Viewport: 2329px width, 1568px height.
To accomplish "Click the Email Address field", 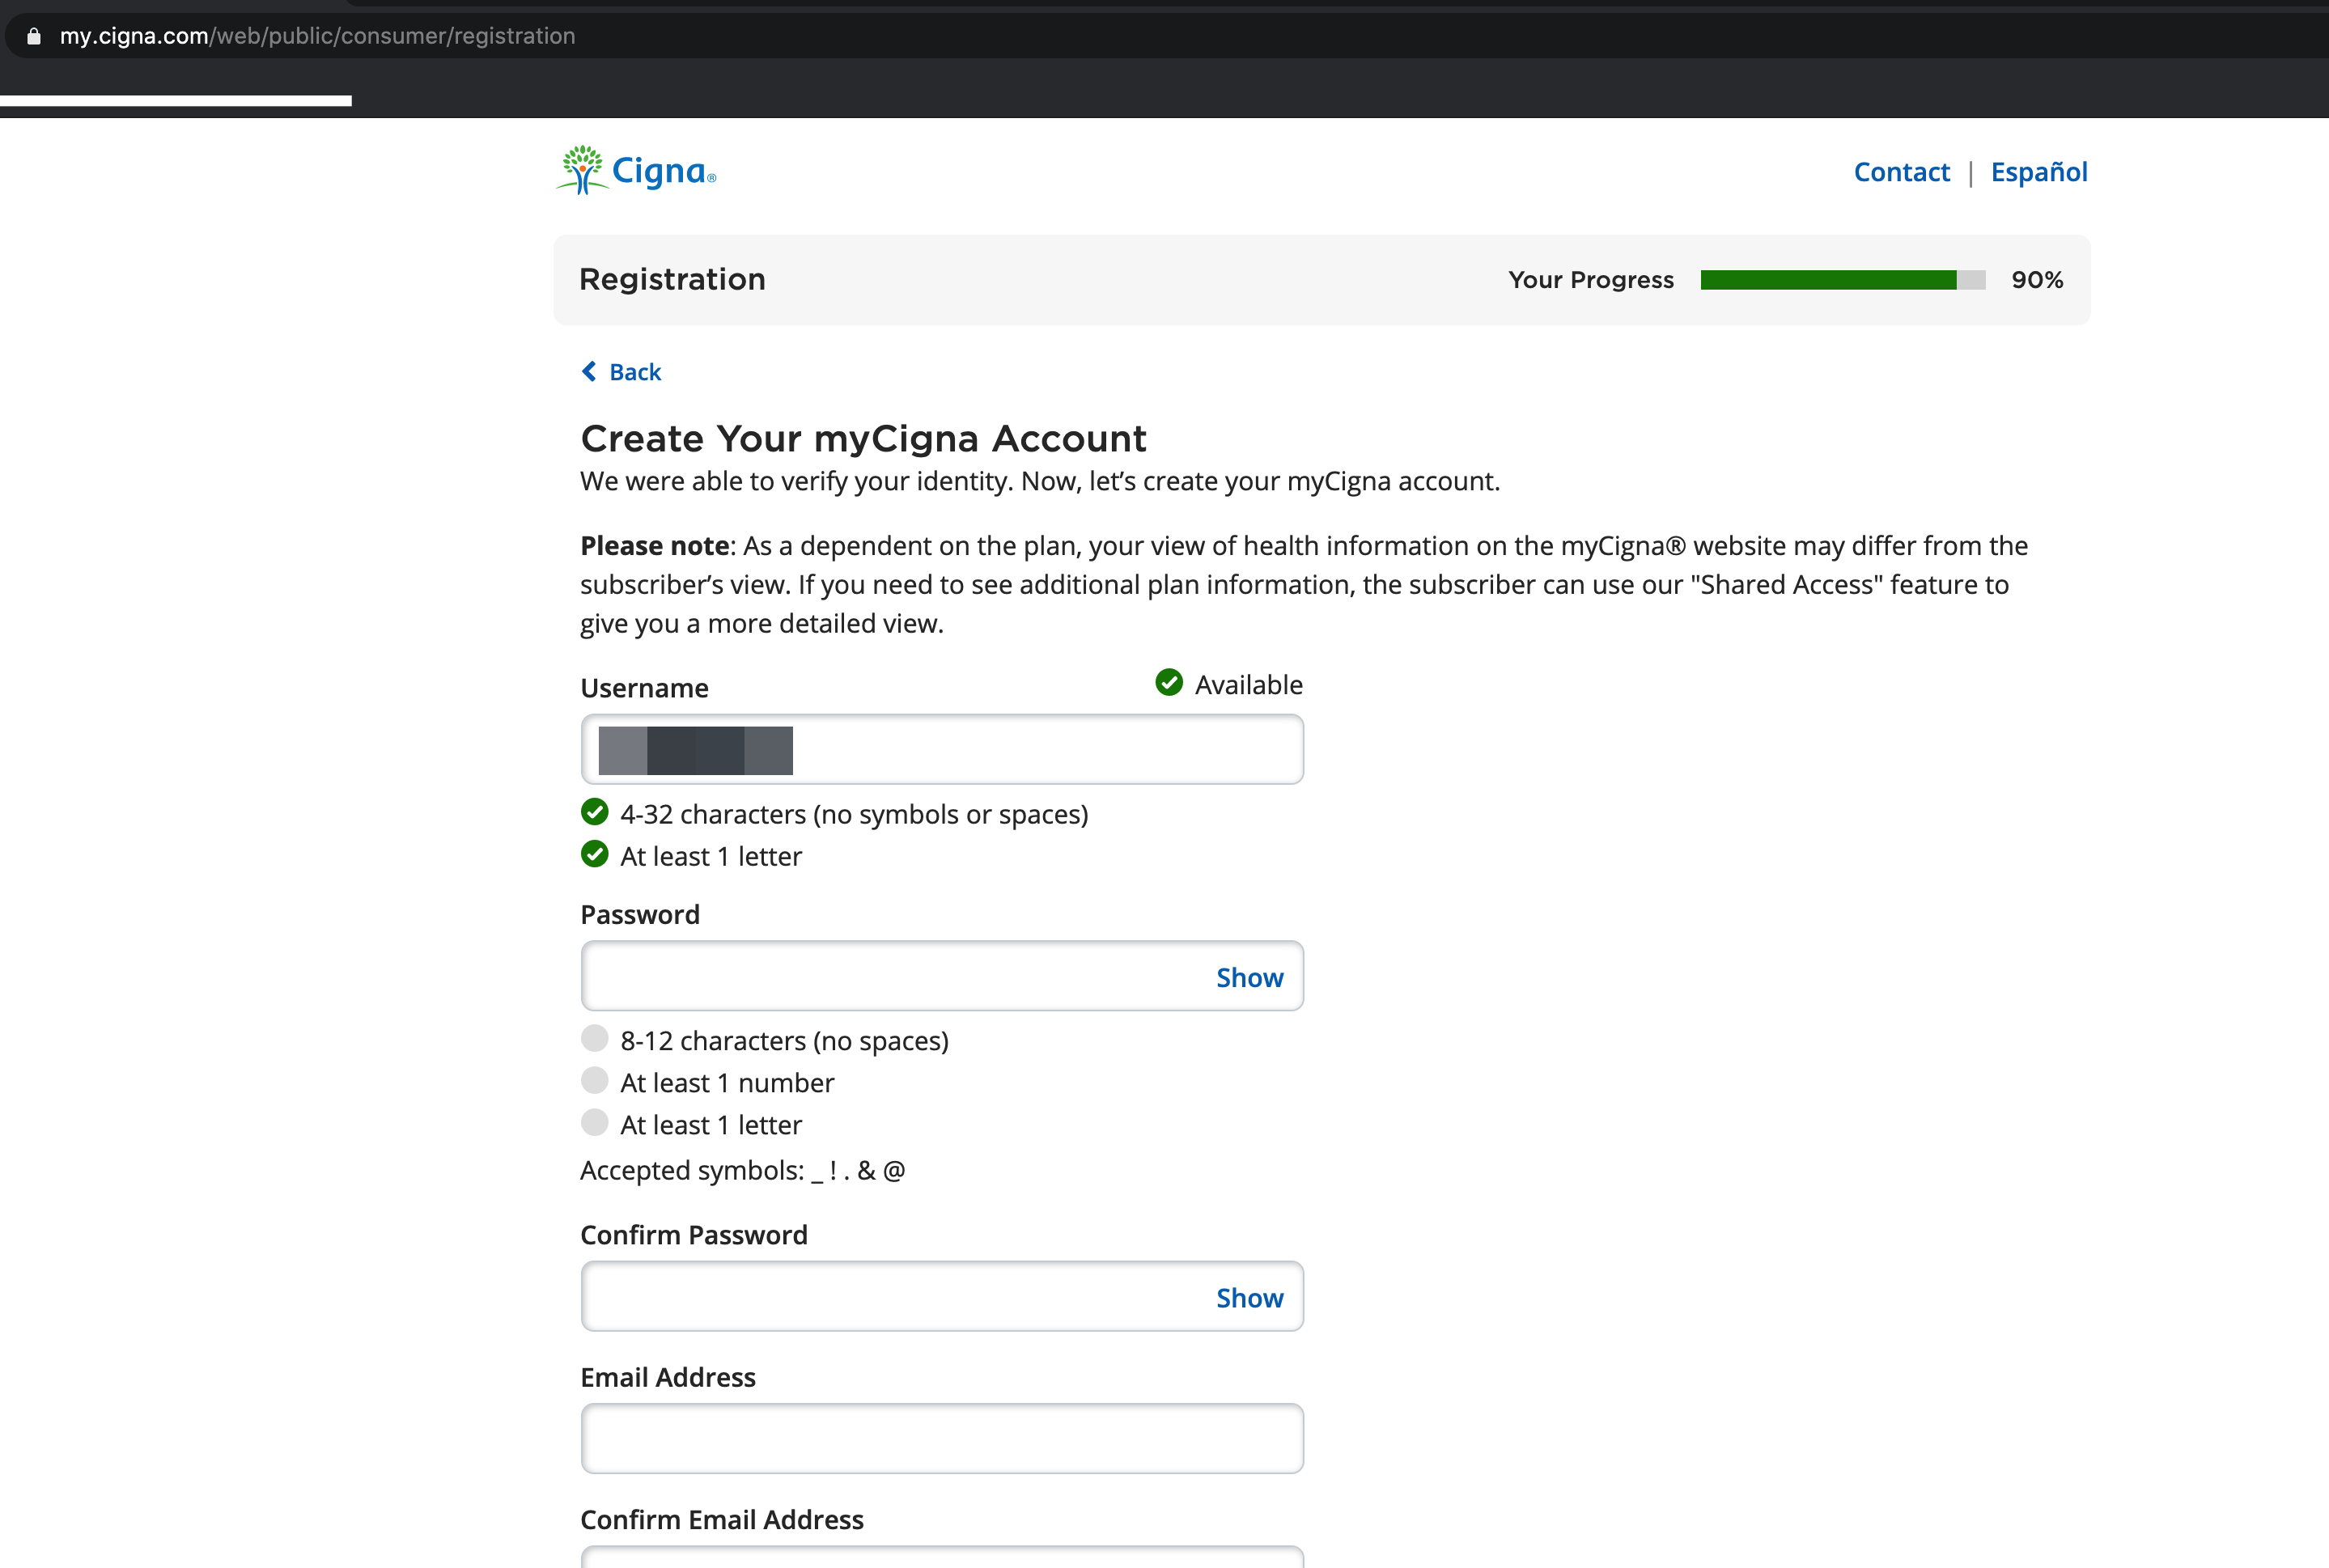I will click(x=941, y=1438).
